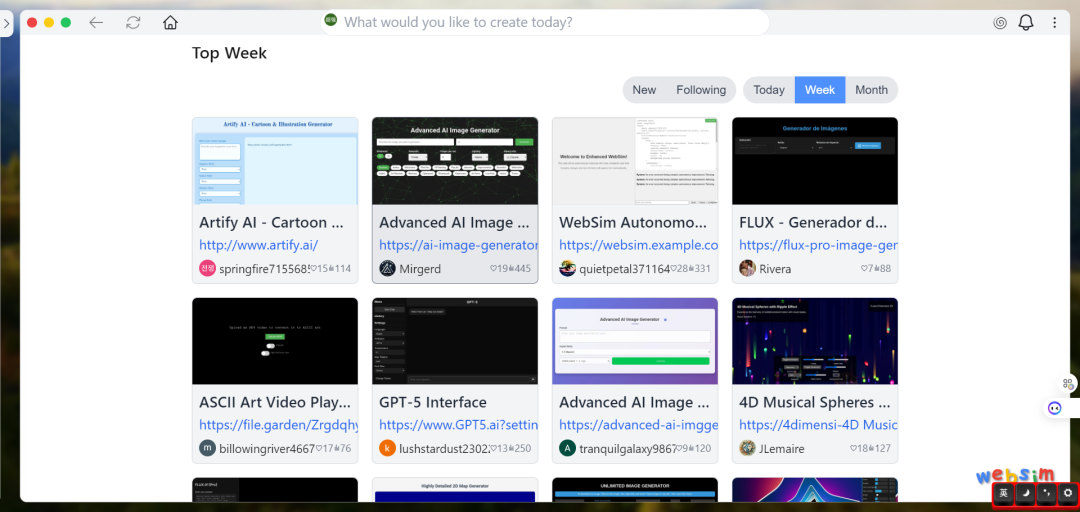Screen dimensions: 1080x512
Task: Click the heart on ASCII Art Video card
Action: [319, 449]
